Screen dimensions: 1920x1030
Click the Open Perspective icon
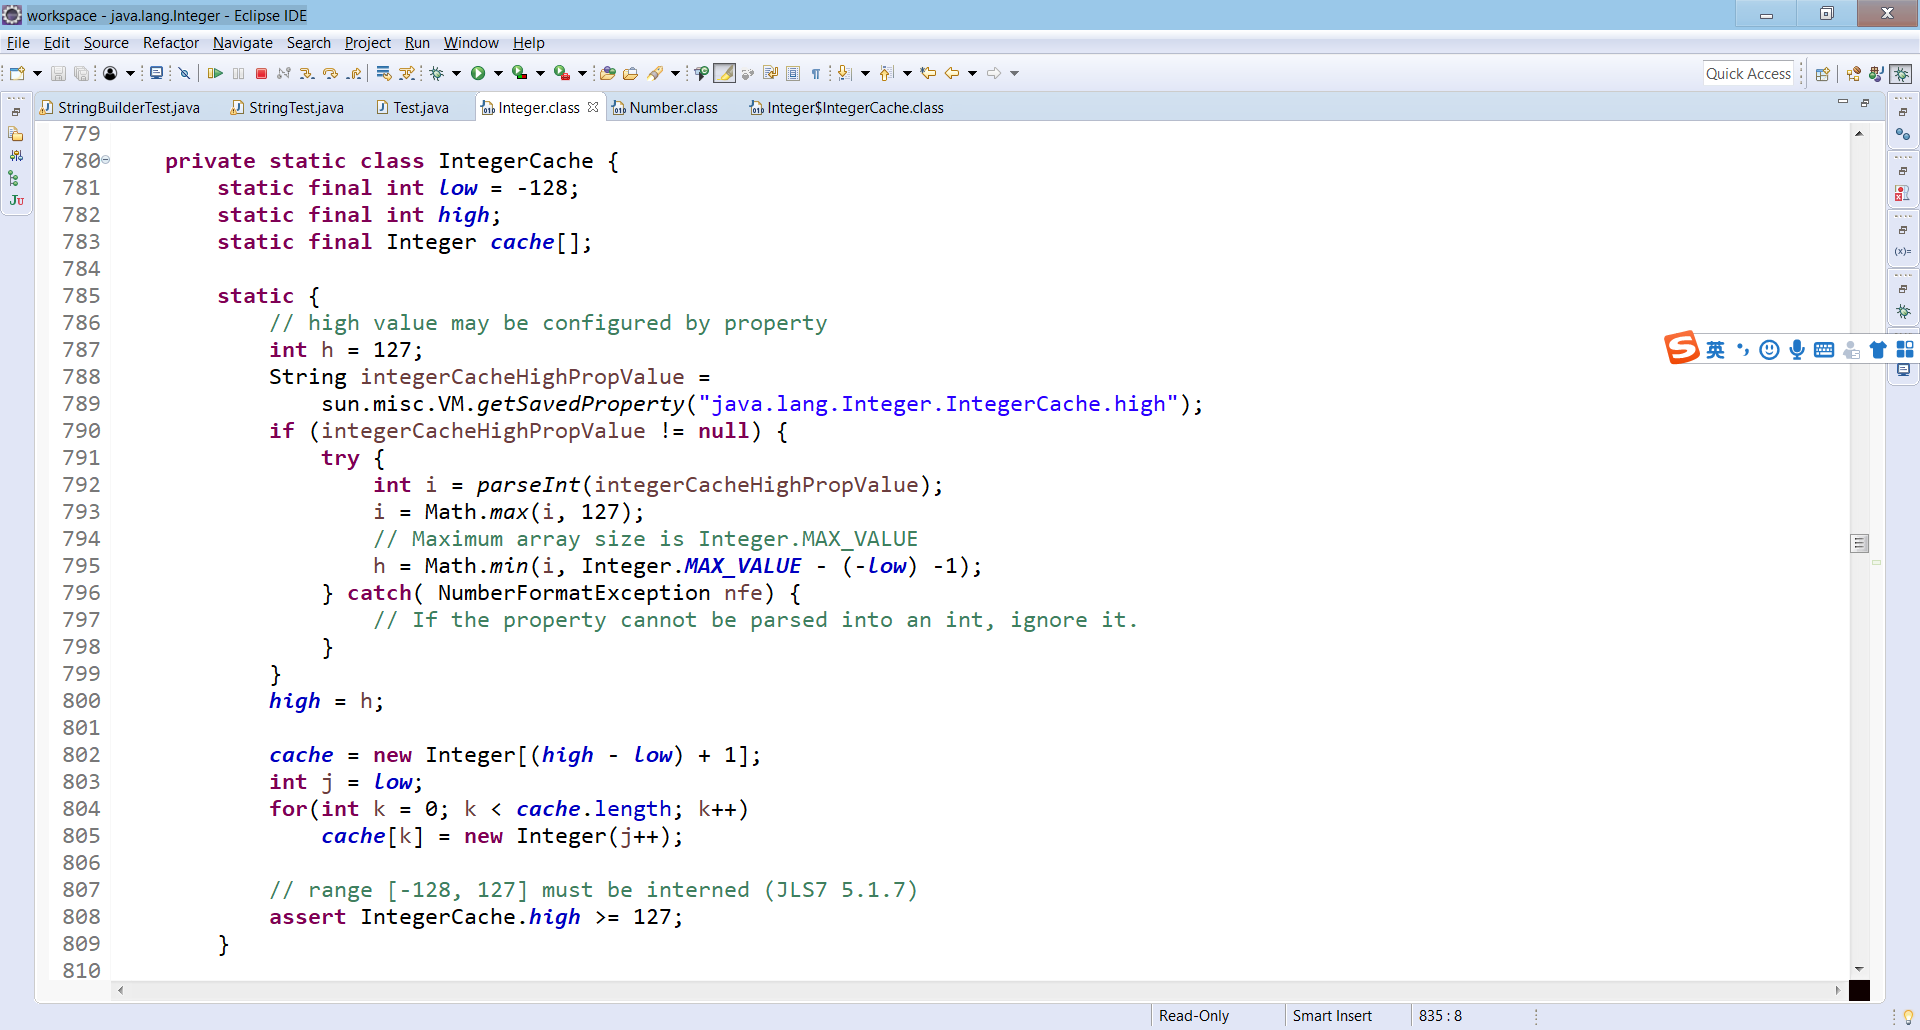coord(1823,74)
